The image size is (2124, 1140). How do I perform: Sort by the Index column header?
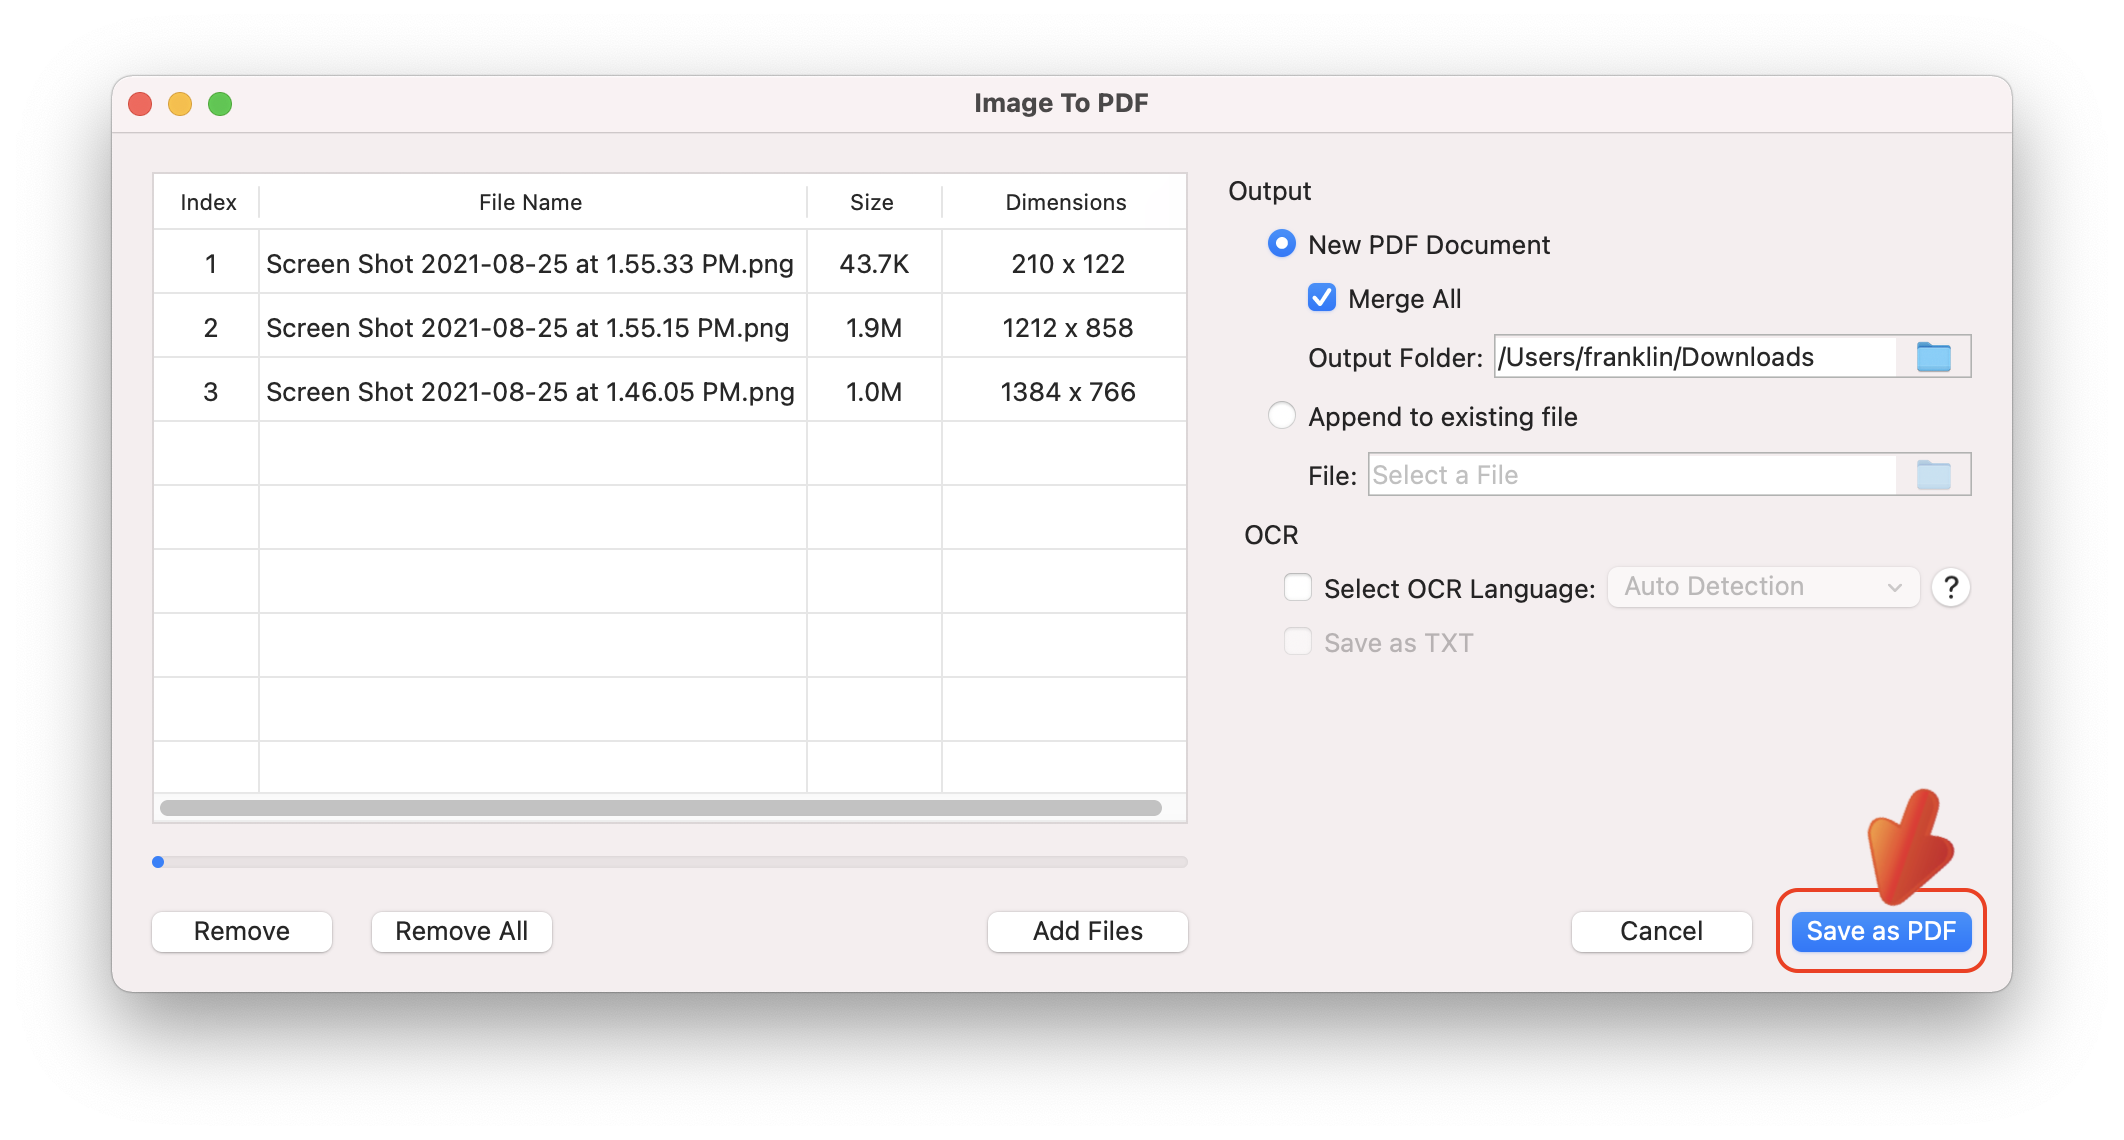coord(208,202)
